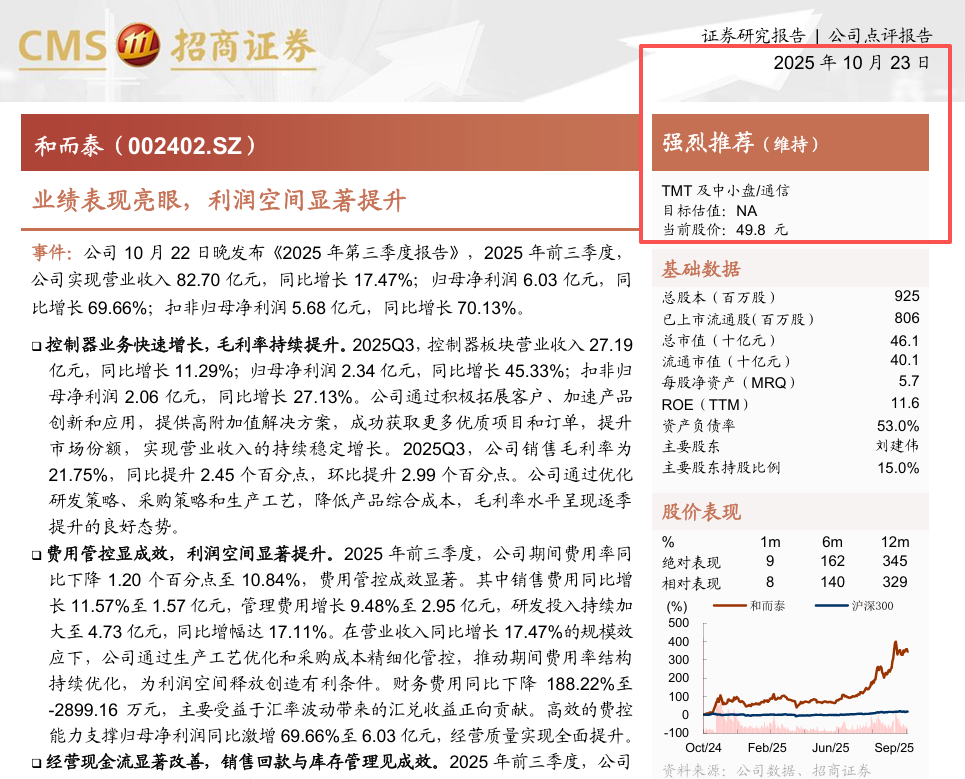Viewport: 965px width, 779px height.
Task: Click the 基础数据 section heading
Action: coord(701,269)
